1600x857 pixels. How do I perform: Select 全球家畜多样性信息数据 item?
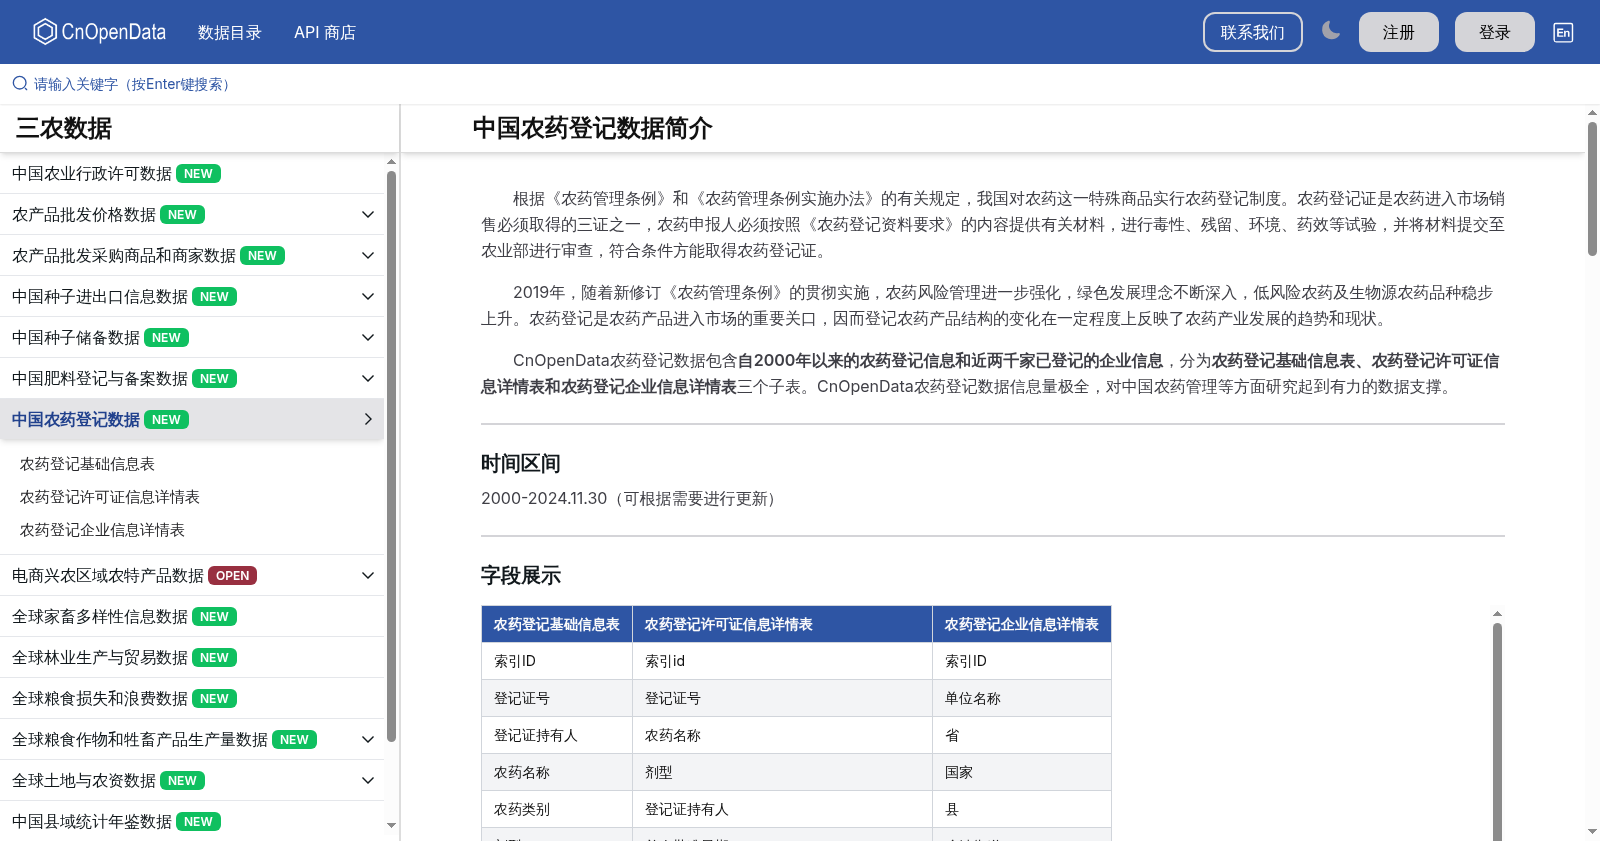192,617
